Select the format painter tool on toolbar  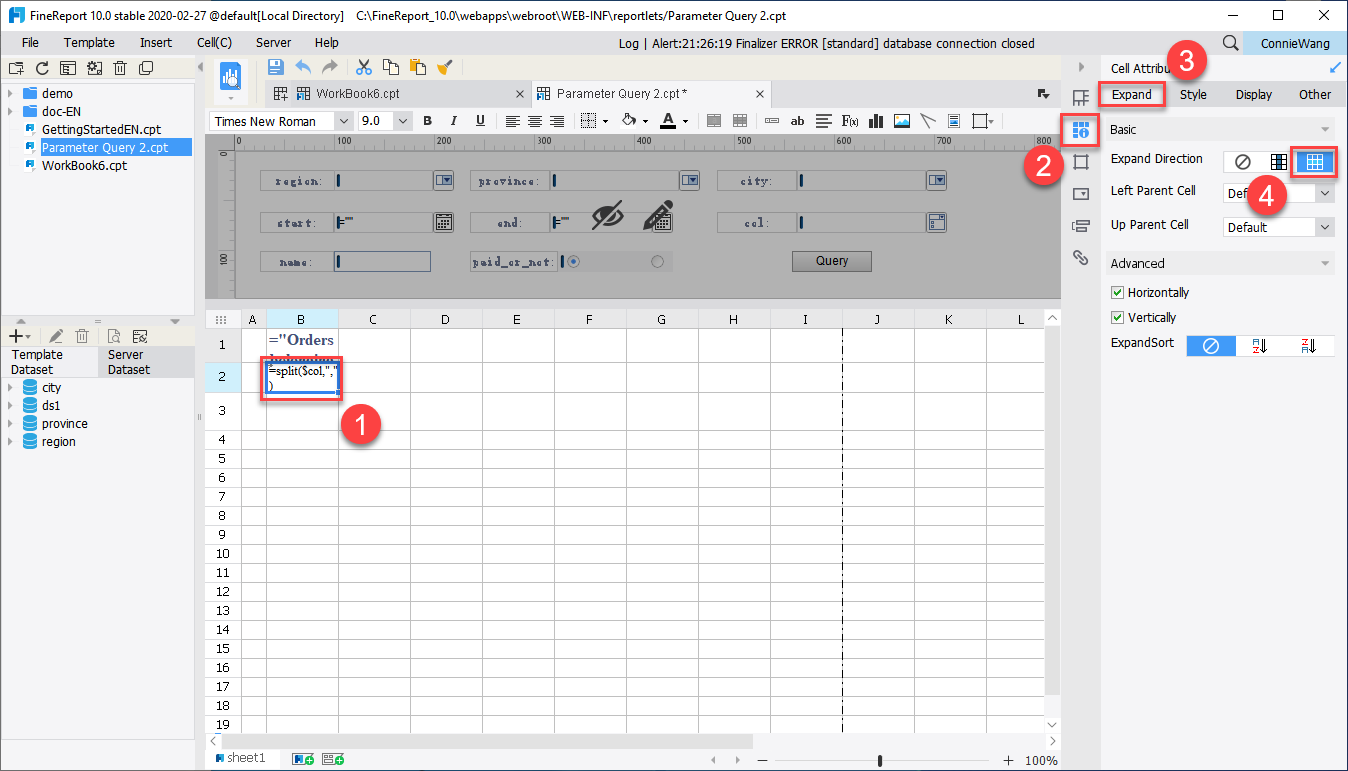(445, 67)
